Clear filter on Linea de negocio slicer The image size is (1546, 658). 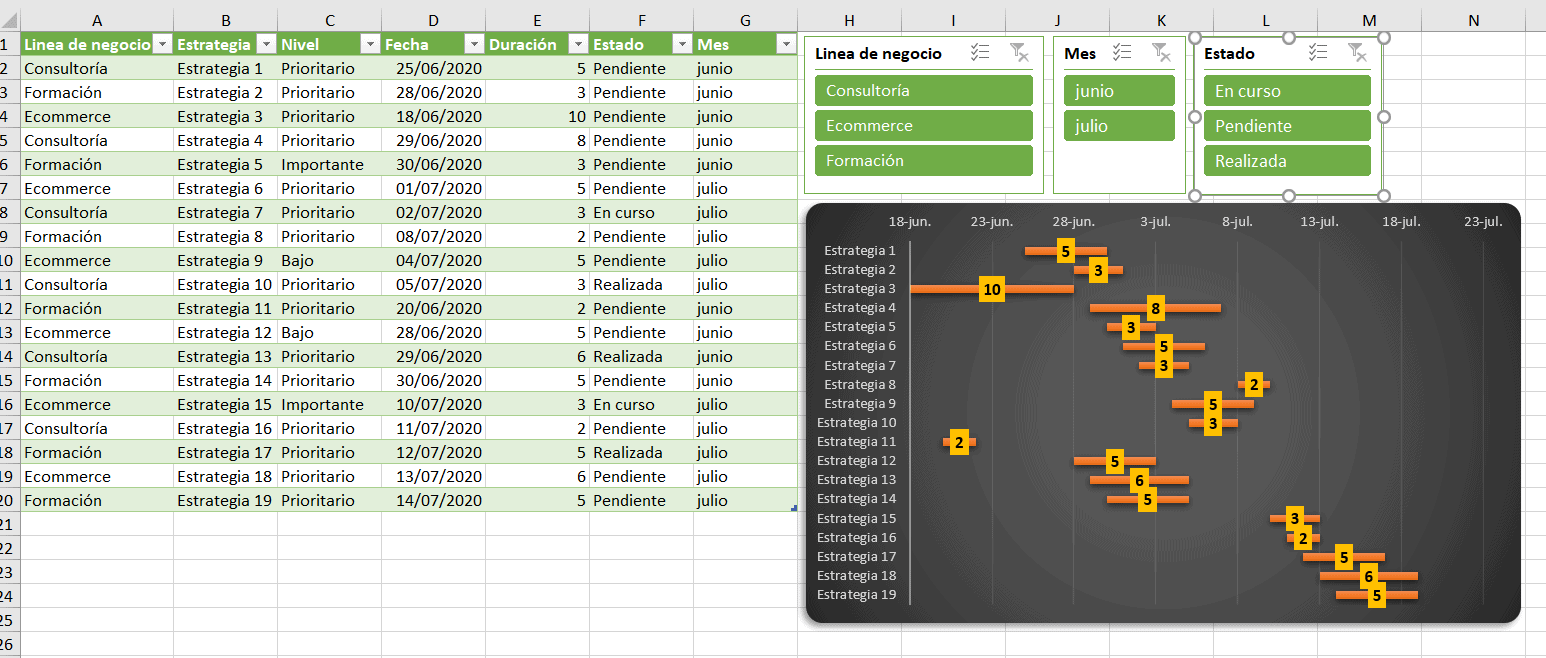(1019, 53)
